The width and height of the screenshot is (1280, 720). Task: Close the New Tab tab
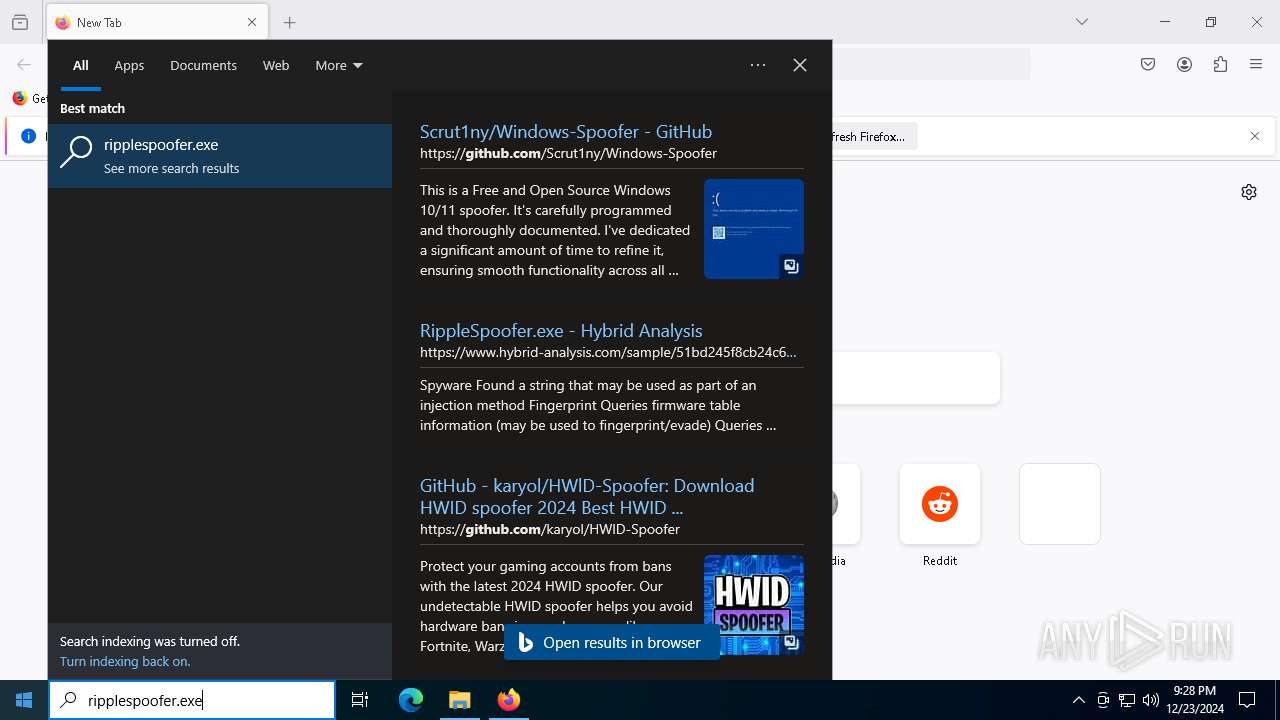(252, 22)
